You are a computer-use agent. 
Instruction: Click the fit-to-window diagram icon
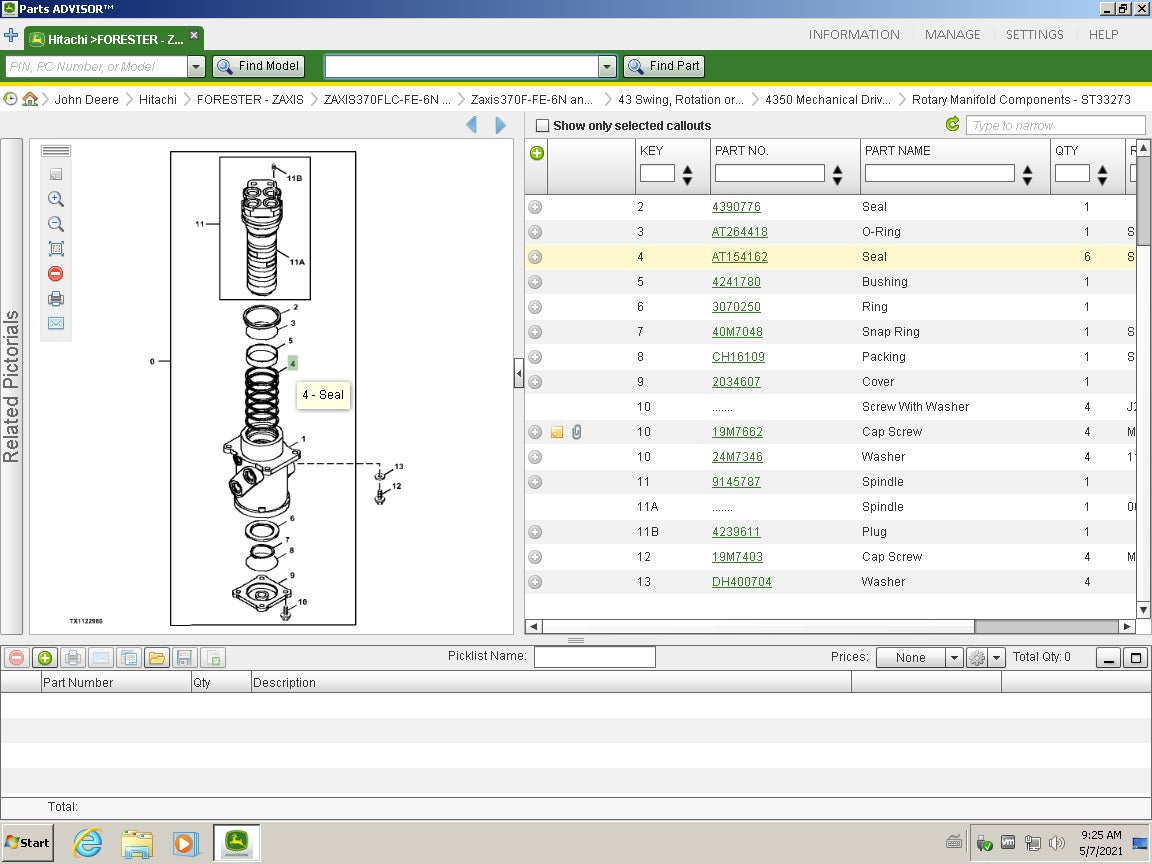56,249
